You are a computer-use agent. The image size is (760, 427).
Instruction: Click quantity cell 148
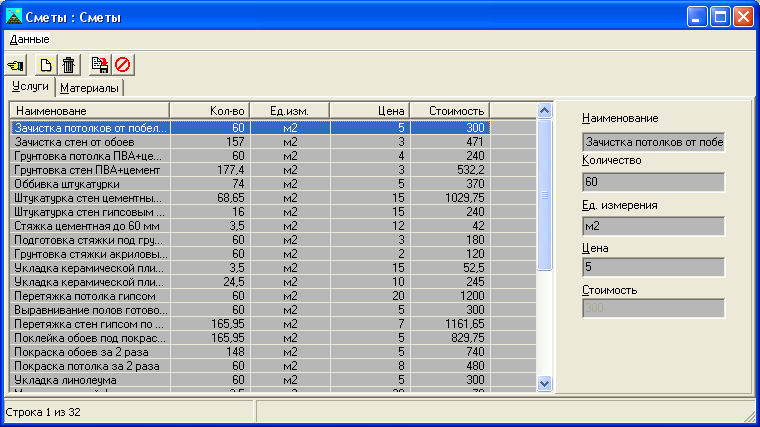(210, 352)
